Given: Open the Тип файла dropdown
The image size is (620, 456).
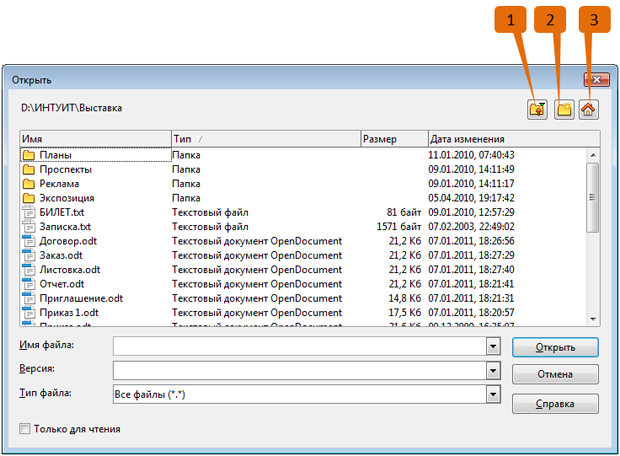Looking at the screenshot, I should tap(492, 395).
